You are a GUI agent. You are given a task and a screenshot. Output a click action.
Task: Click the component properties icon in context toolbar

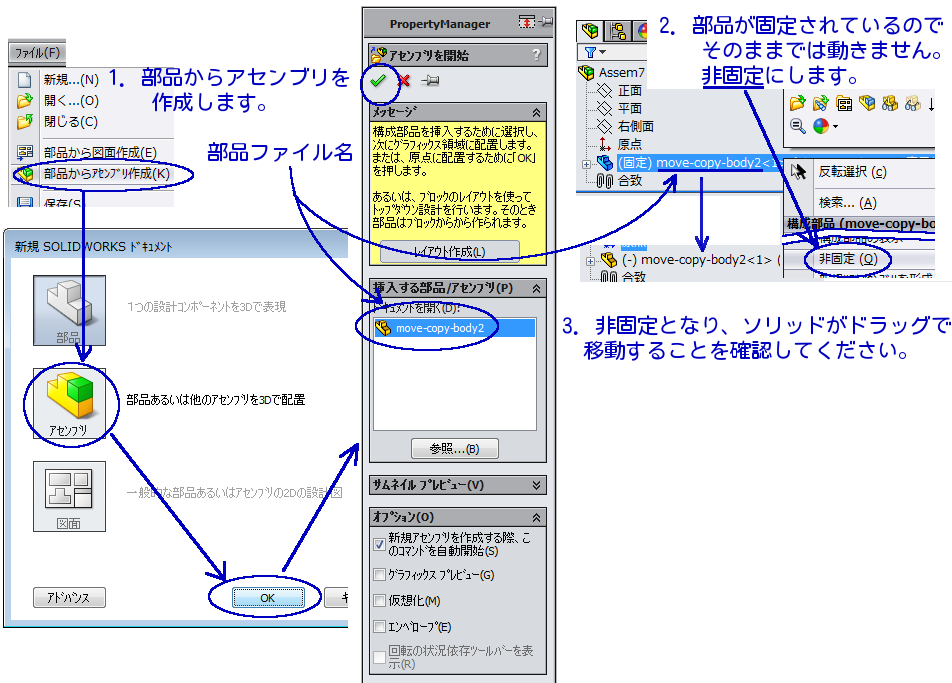pos(844,104)
